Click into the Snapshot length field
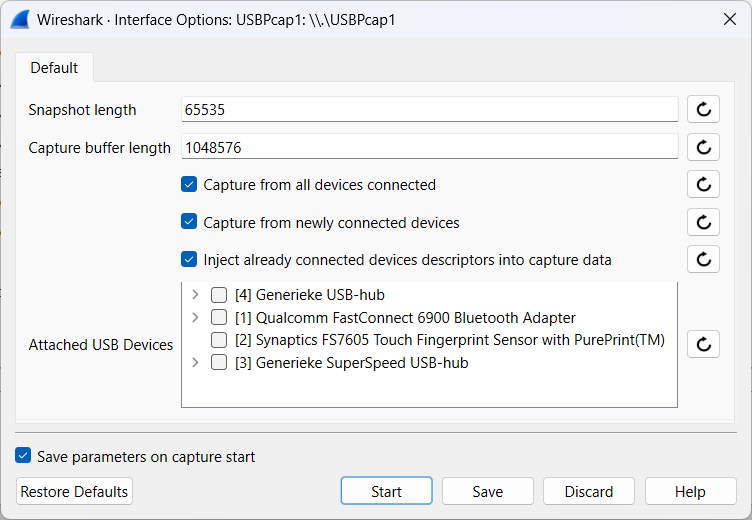752x520 pixels. click(430, 110)
